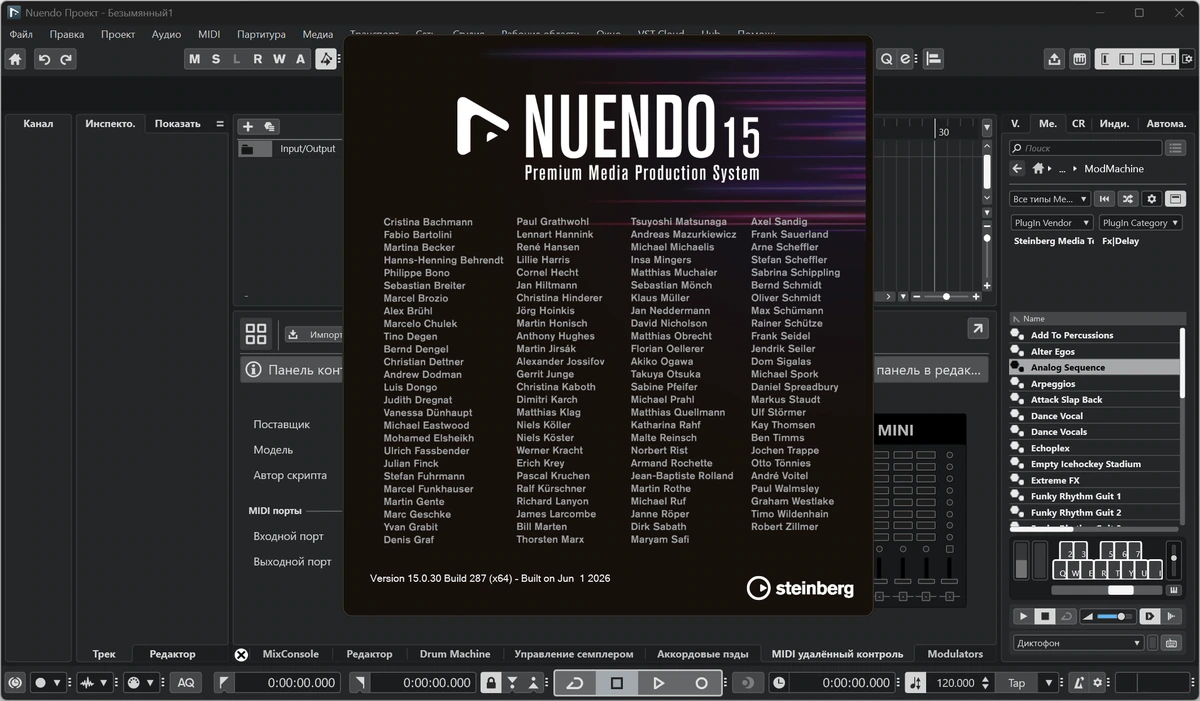This screenshot has width=1200, height=701.
Task: Toggle Mute (M) for all tracks
Action: 194,59
